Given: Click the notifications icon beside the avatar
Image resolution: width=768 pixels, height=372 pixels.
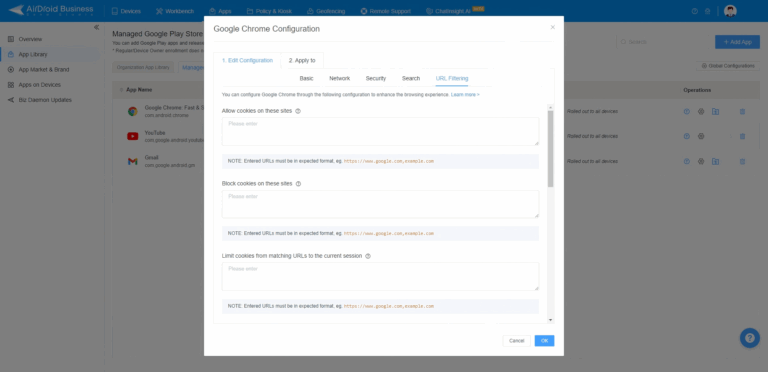Looking at the screenshot, I should tap(707, 11).
